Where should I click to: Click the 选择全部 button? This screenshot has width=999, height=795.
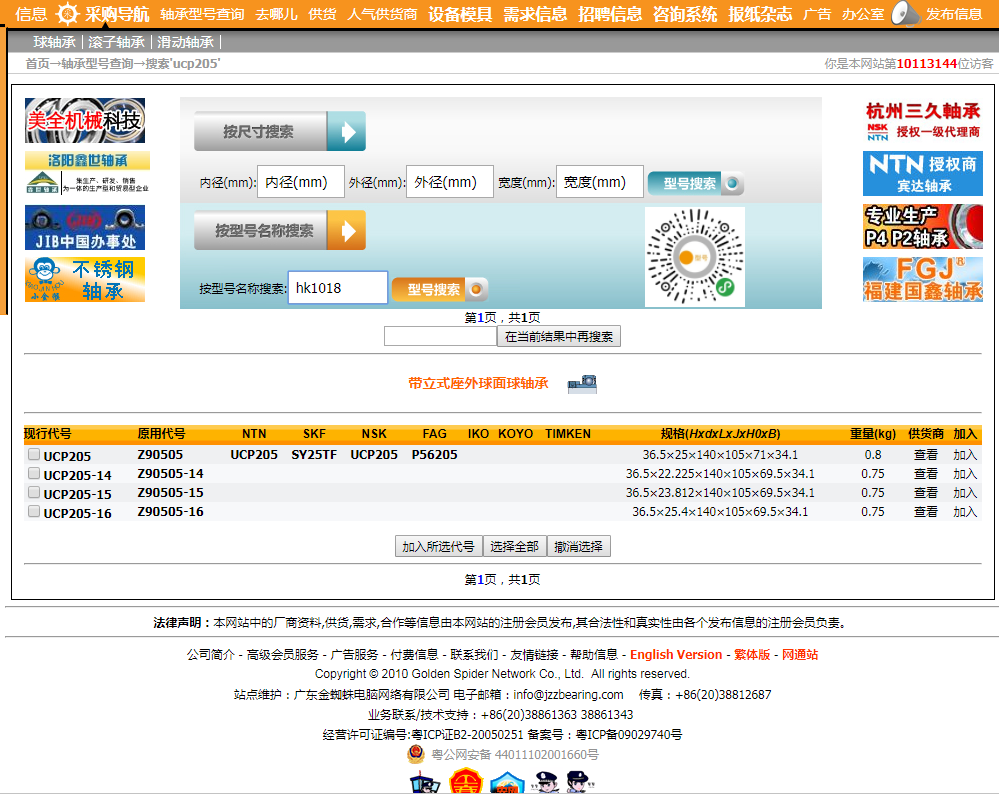[x=514, y=547]
